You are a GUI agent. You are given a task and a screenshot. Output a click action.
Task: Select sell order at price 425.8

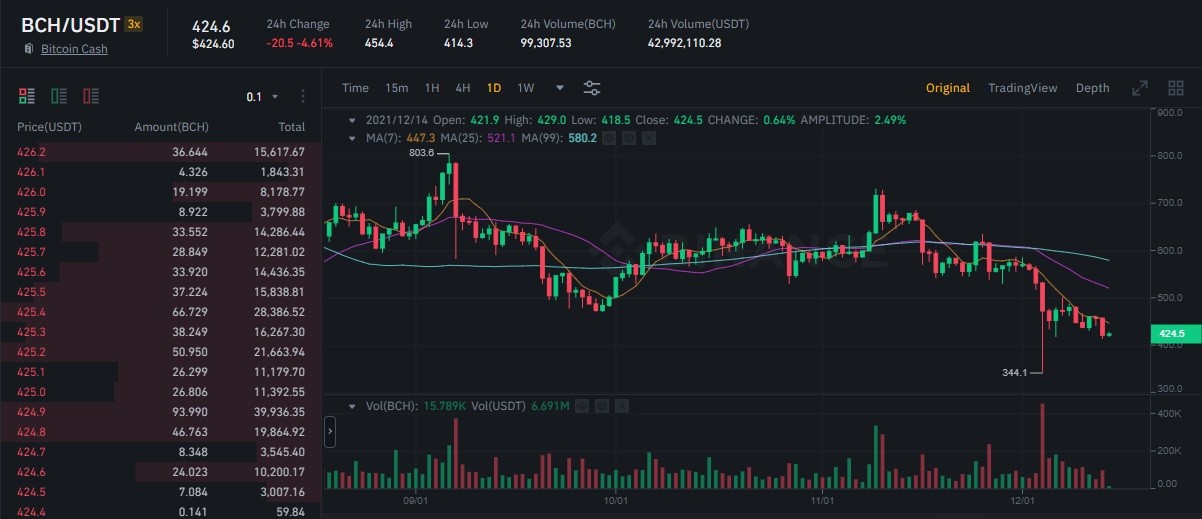pos(161,232)
